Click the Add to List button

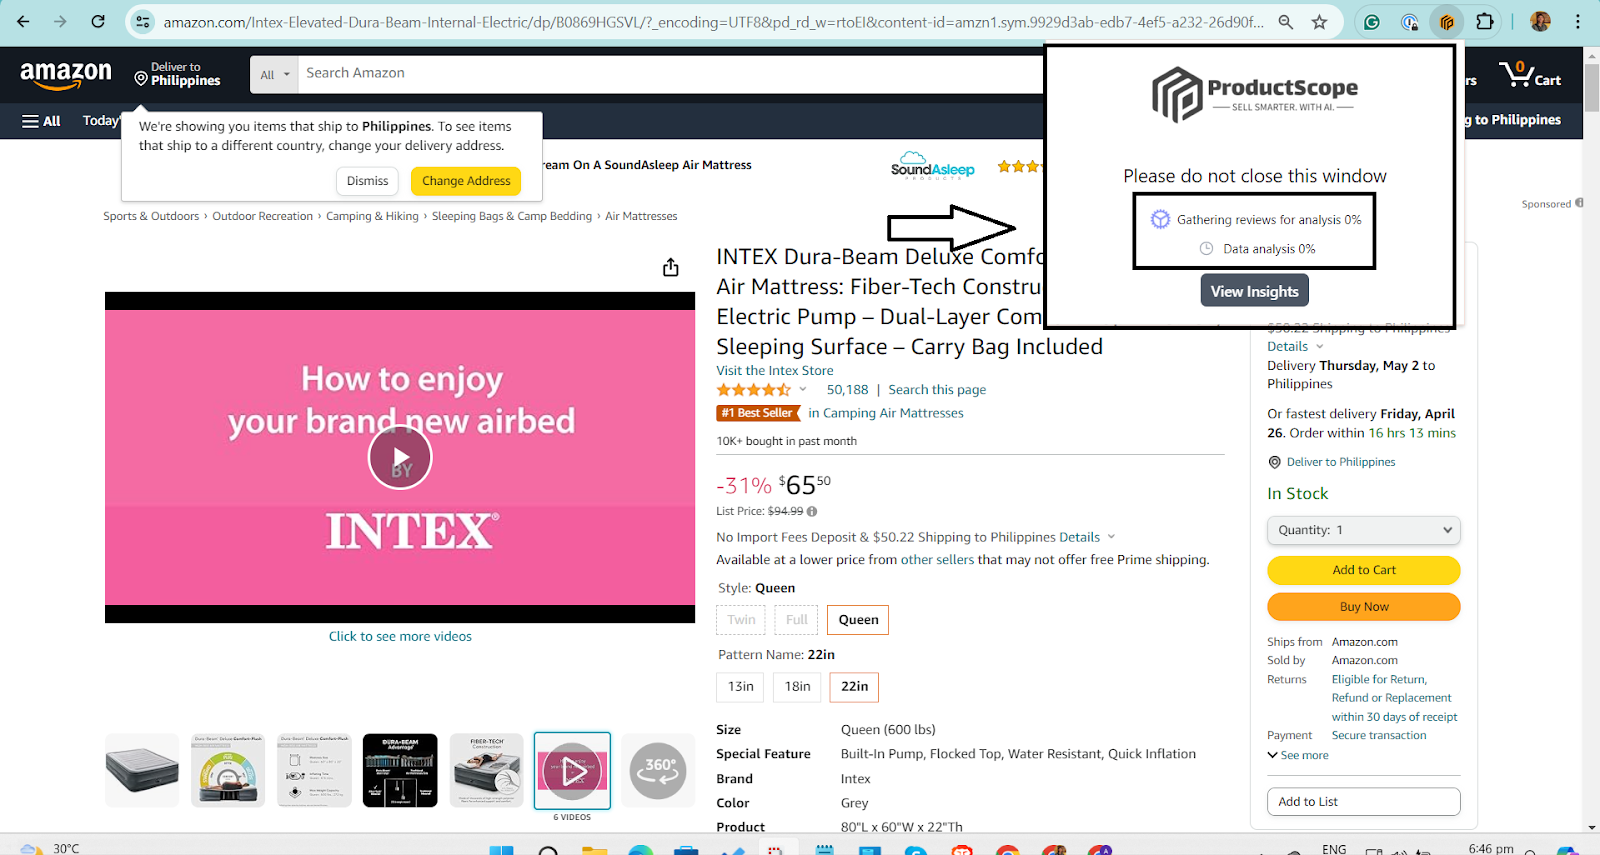(1364, 802)
